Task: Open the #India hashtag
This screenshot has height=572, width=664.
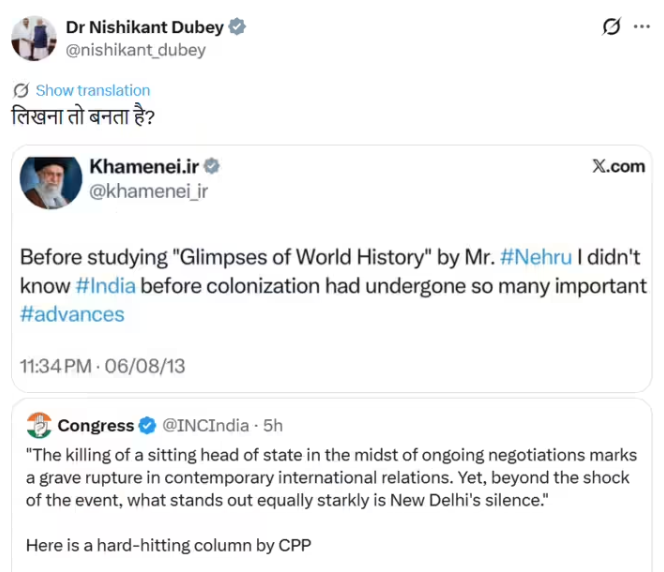Action: 106,285
